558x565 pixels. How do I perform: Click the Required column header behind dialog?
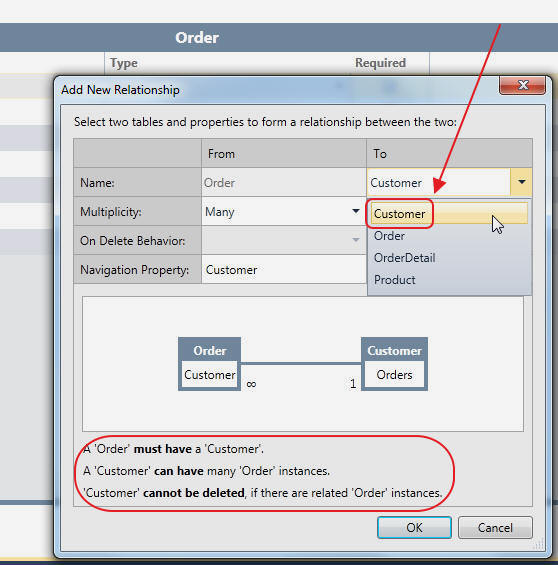click(380, 63)
